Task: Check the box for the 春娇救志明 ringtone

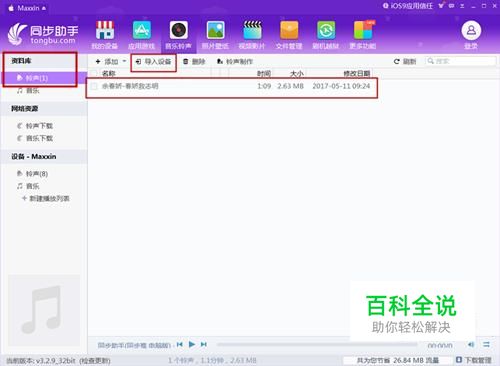Action: (94, 86)
